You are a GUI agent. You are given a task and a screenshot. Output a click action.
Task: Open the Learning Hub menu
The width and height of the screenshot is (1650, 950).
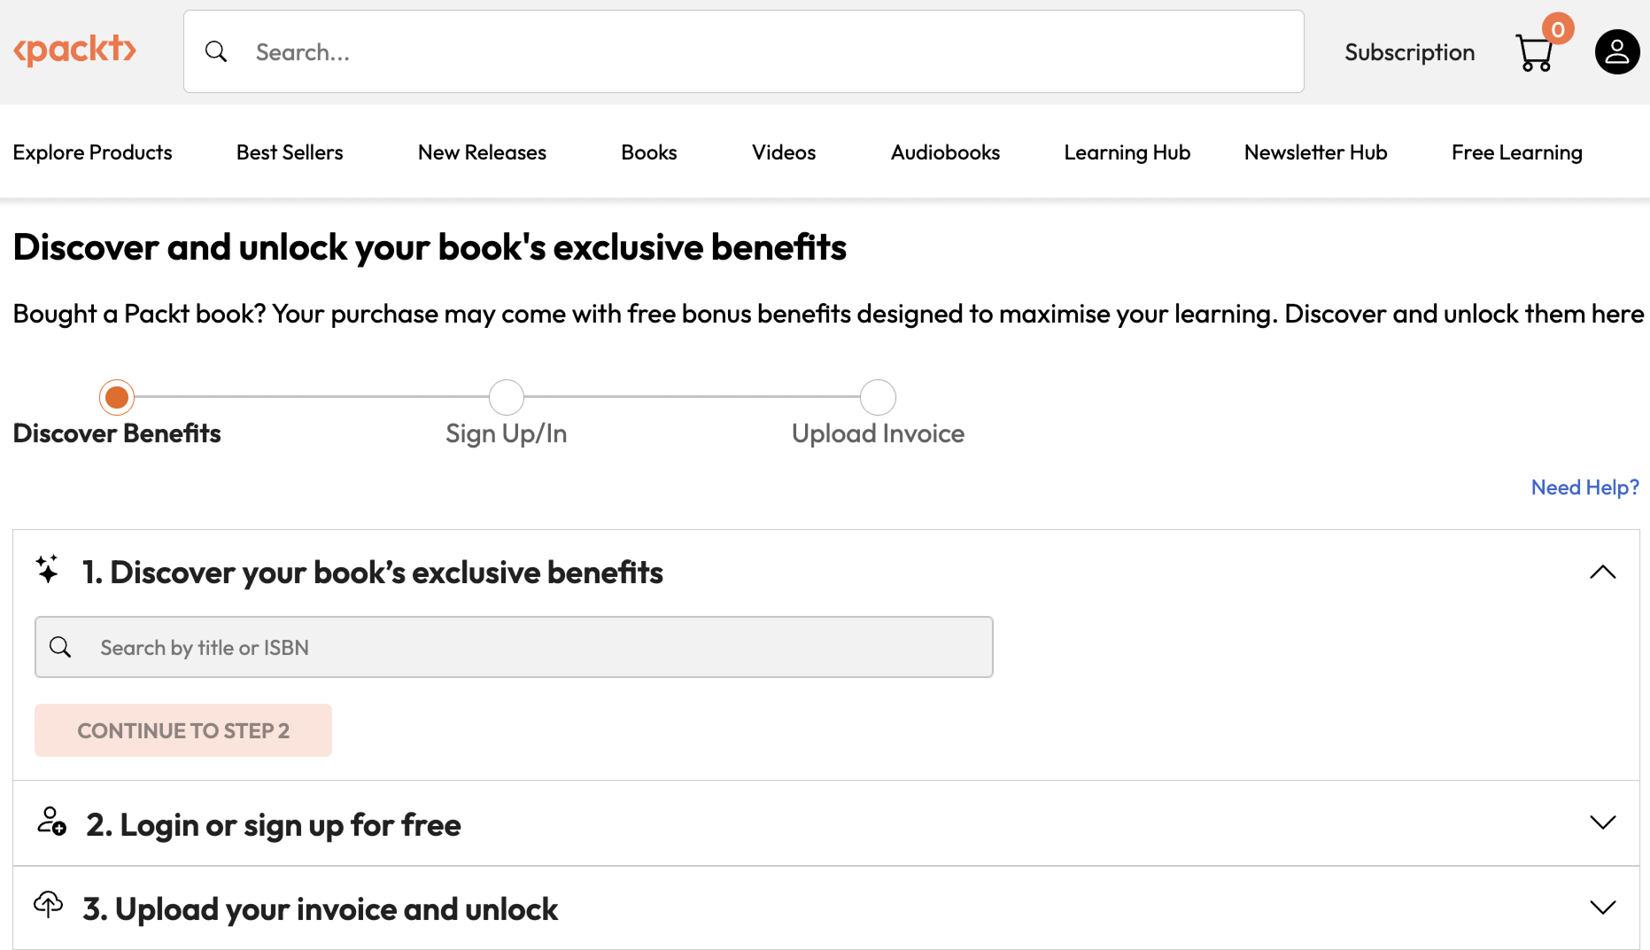point(1127,152)
